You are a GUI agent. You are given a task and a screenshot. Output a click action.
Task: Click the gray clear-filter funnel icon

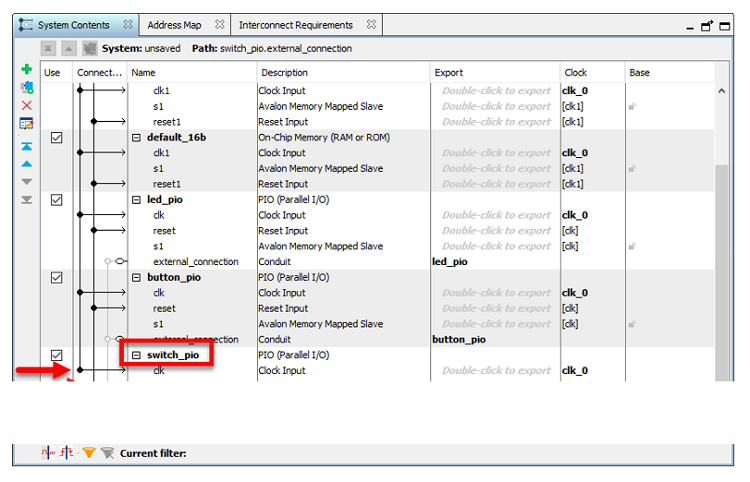click(x=108, y=452)
